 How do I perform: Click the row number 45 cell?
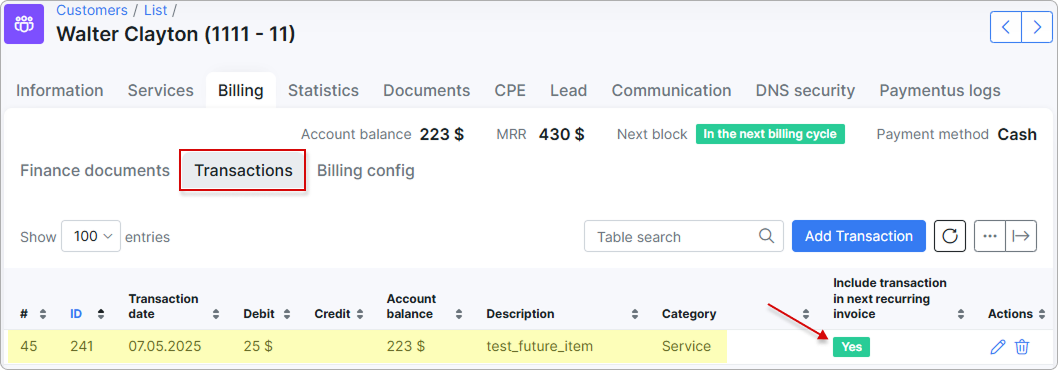coord(29,346)
